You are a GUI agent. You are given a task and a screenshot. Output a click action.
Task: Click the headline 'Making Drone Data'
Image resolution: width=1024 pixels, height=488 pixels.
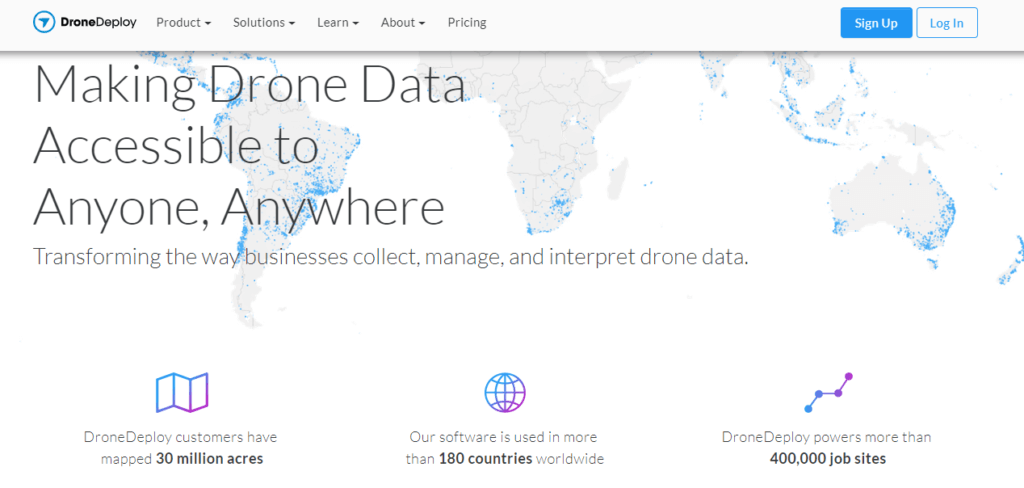click(249, 86)
